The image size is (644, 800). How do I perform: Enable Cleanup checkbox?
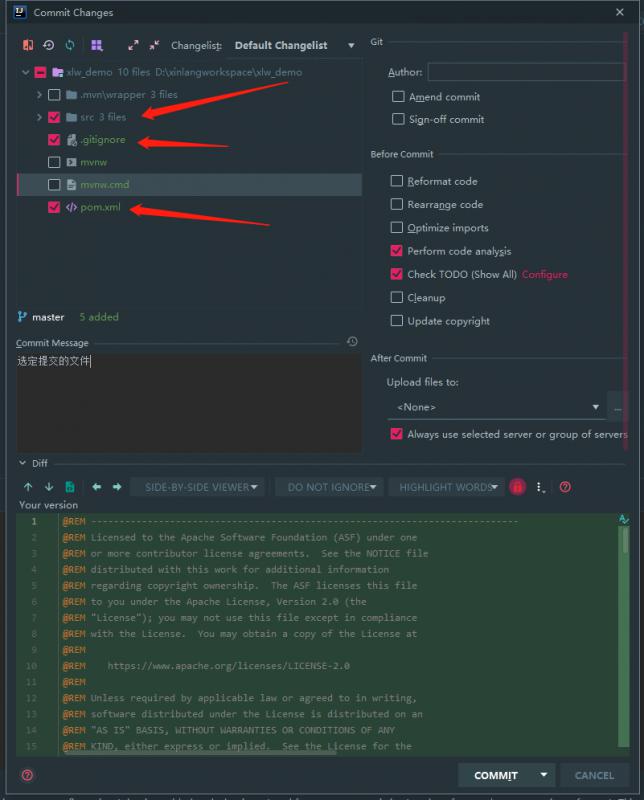(397, 297)
